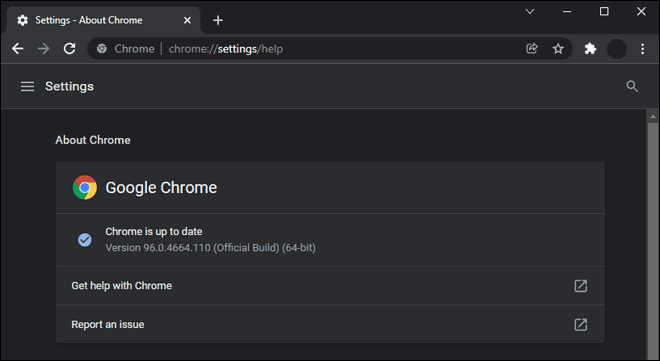Screen dimensions: 660x361
Task: Click the Settings page title
Action: 69,86
